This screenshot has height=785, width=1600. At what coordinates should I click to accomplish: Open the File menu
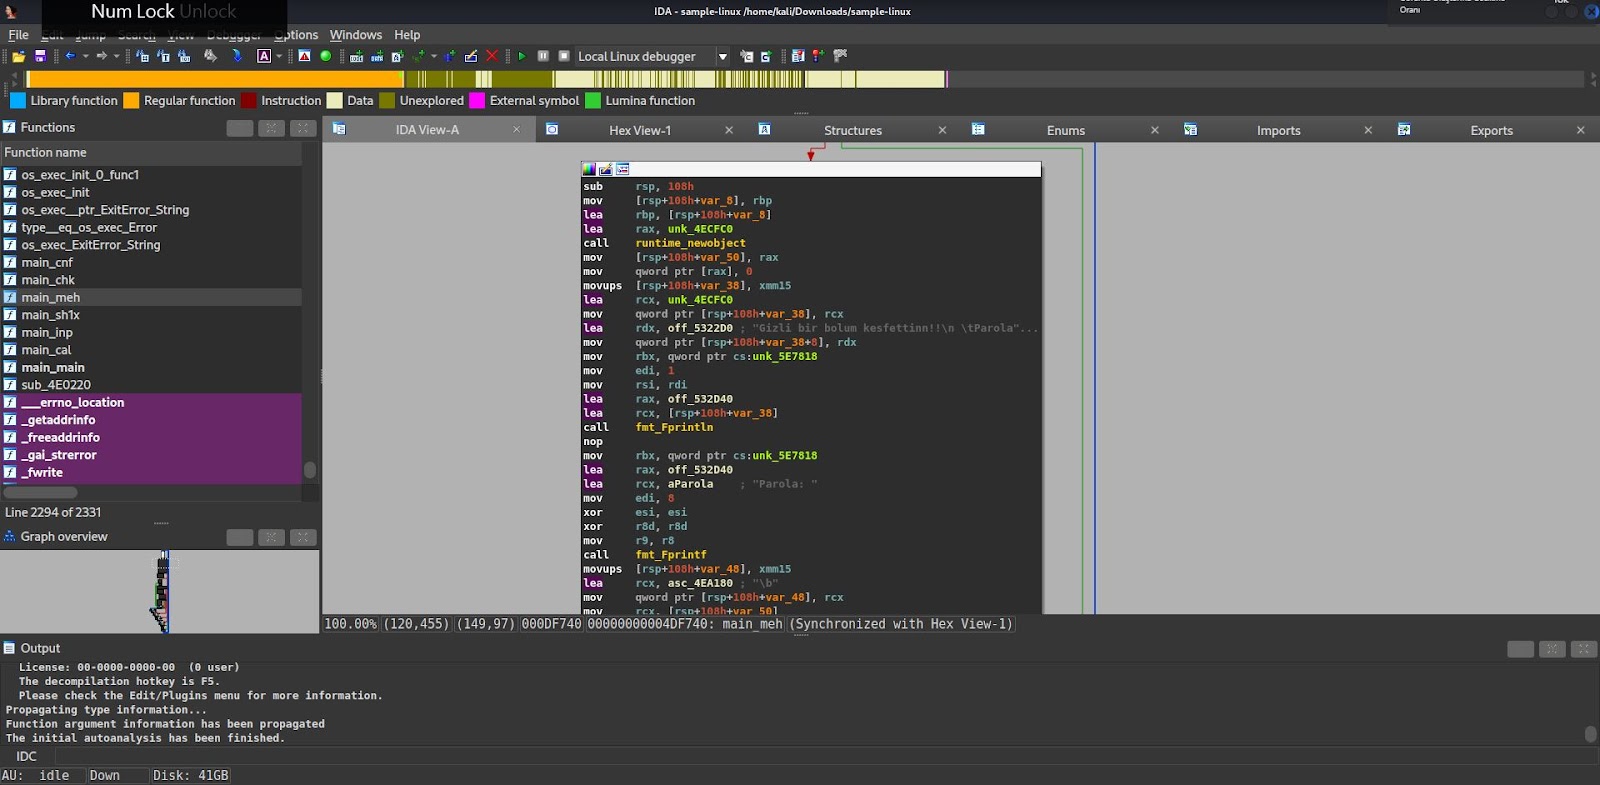tap(18, 34)
